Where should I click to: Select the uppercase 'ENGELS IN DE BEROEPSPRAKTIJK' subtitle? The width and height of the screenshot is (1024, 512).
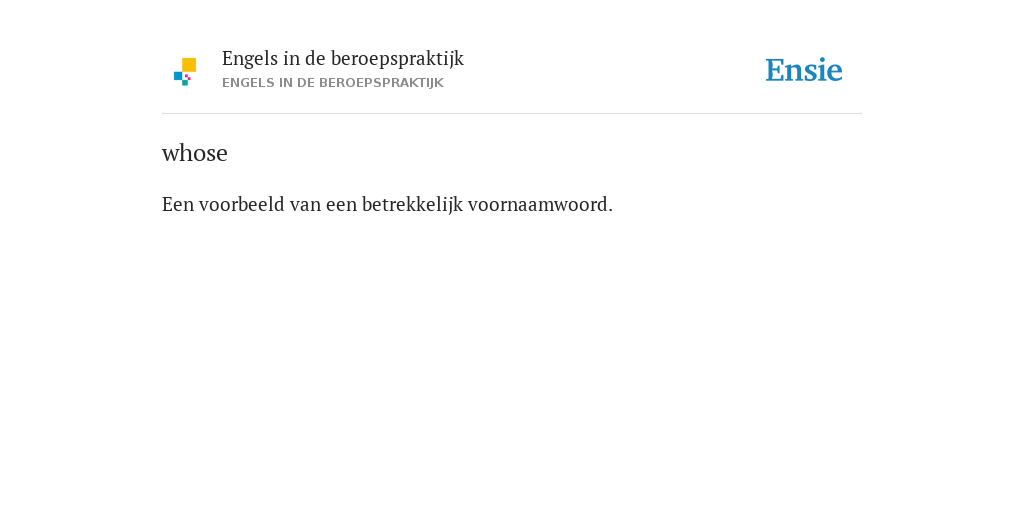pyautogui.click(x=333, y=83)
